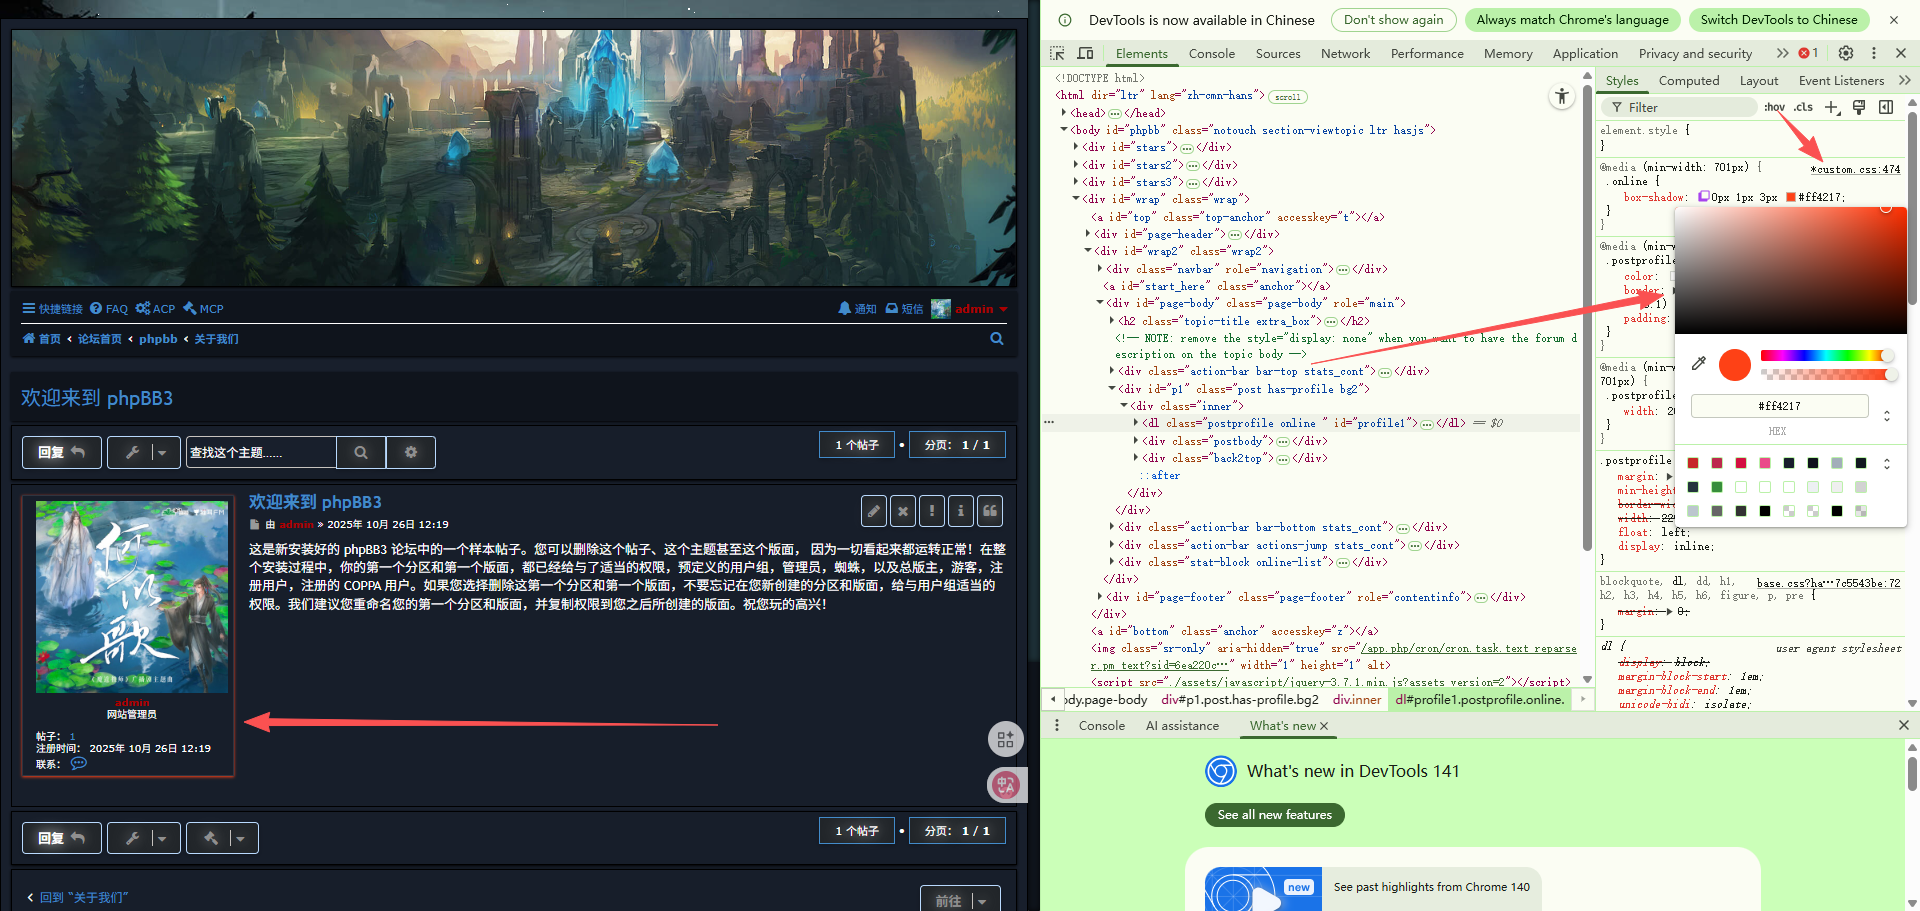Switch to the Network tab
Screen dimensions: 1920x911
pyautogui.click(x=1345, y=54)
